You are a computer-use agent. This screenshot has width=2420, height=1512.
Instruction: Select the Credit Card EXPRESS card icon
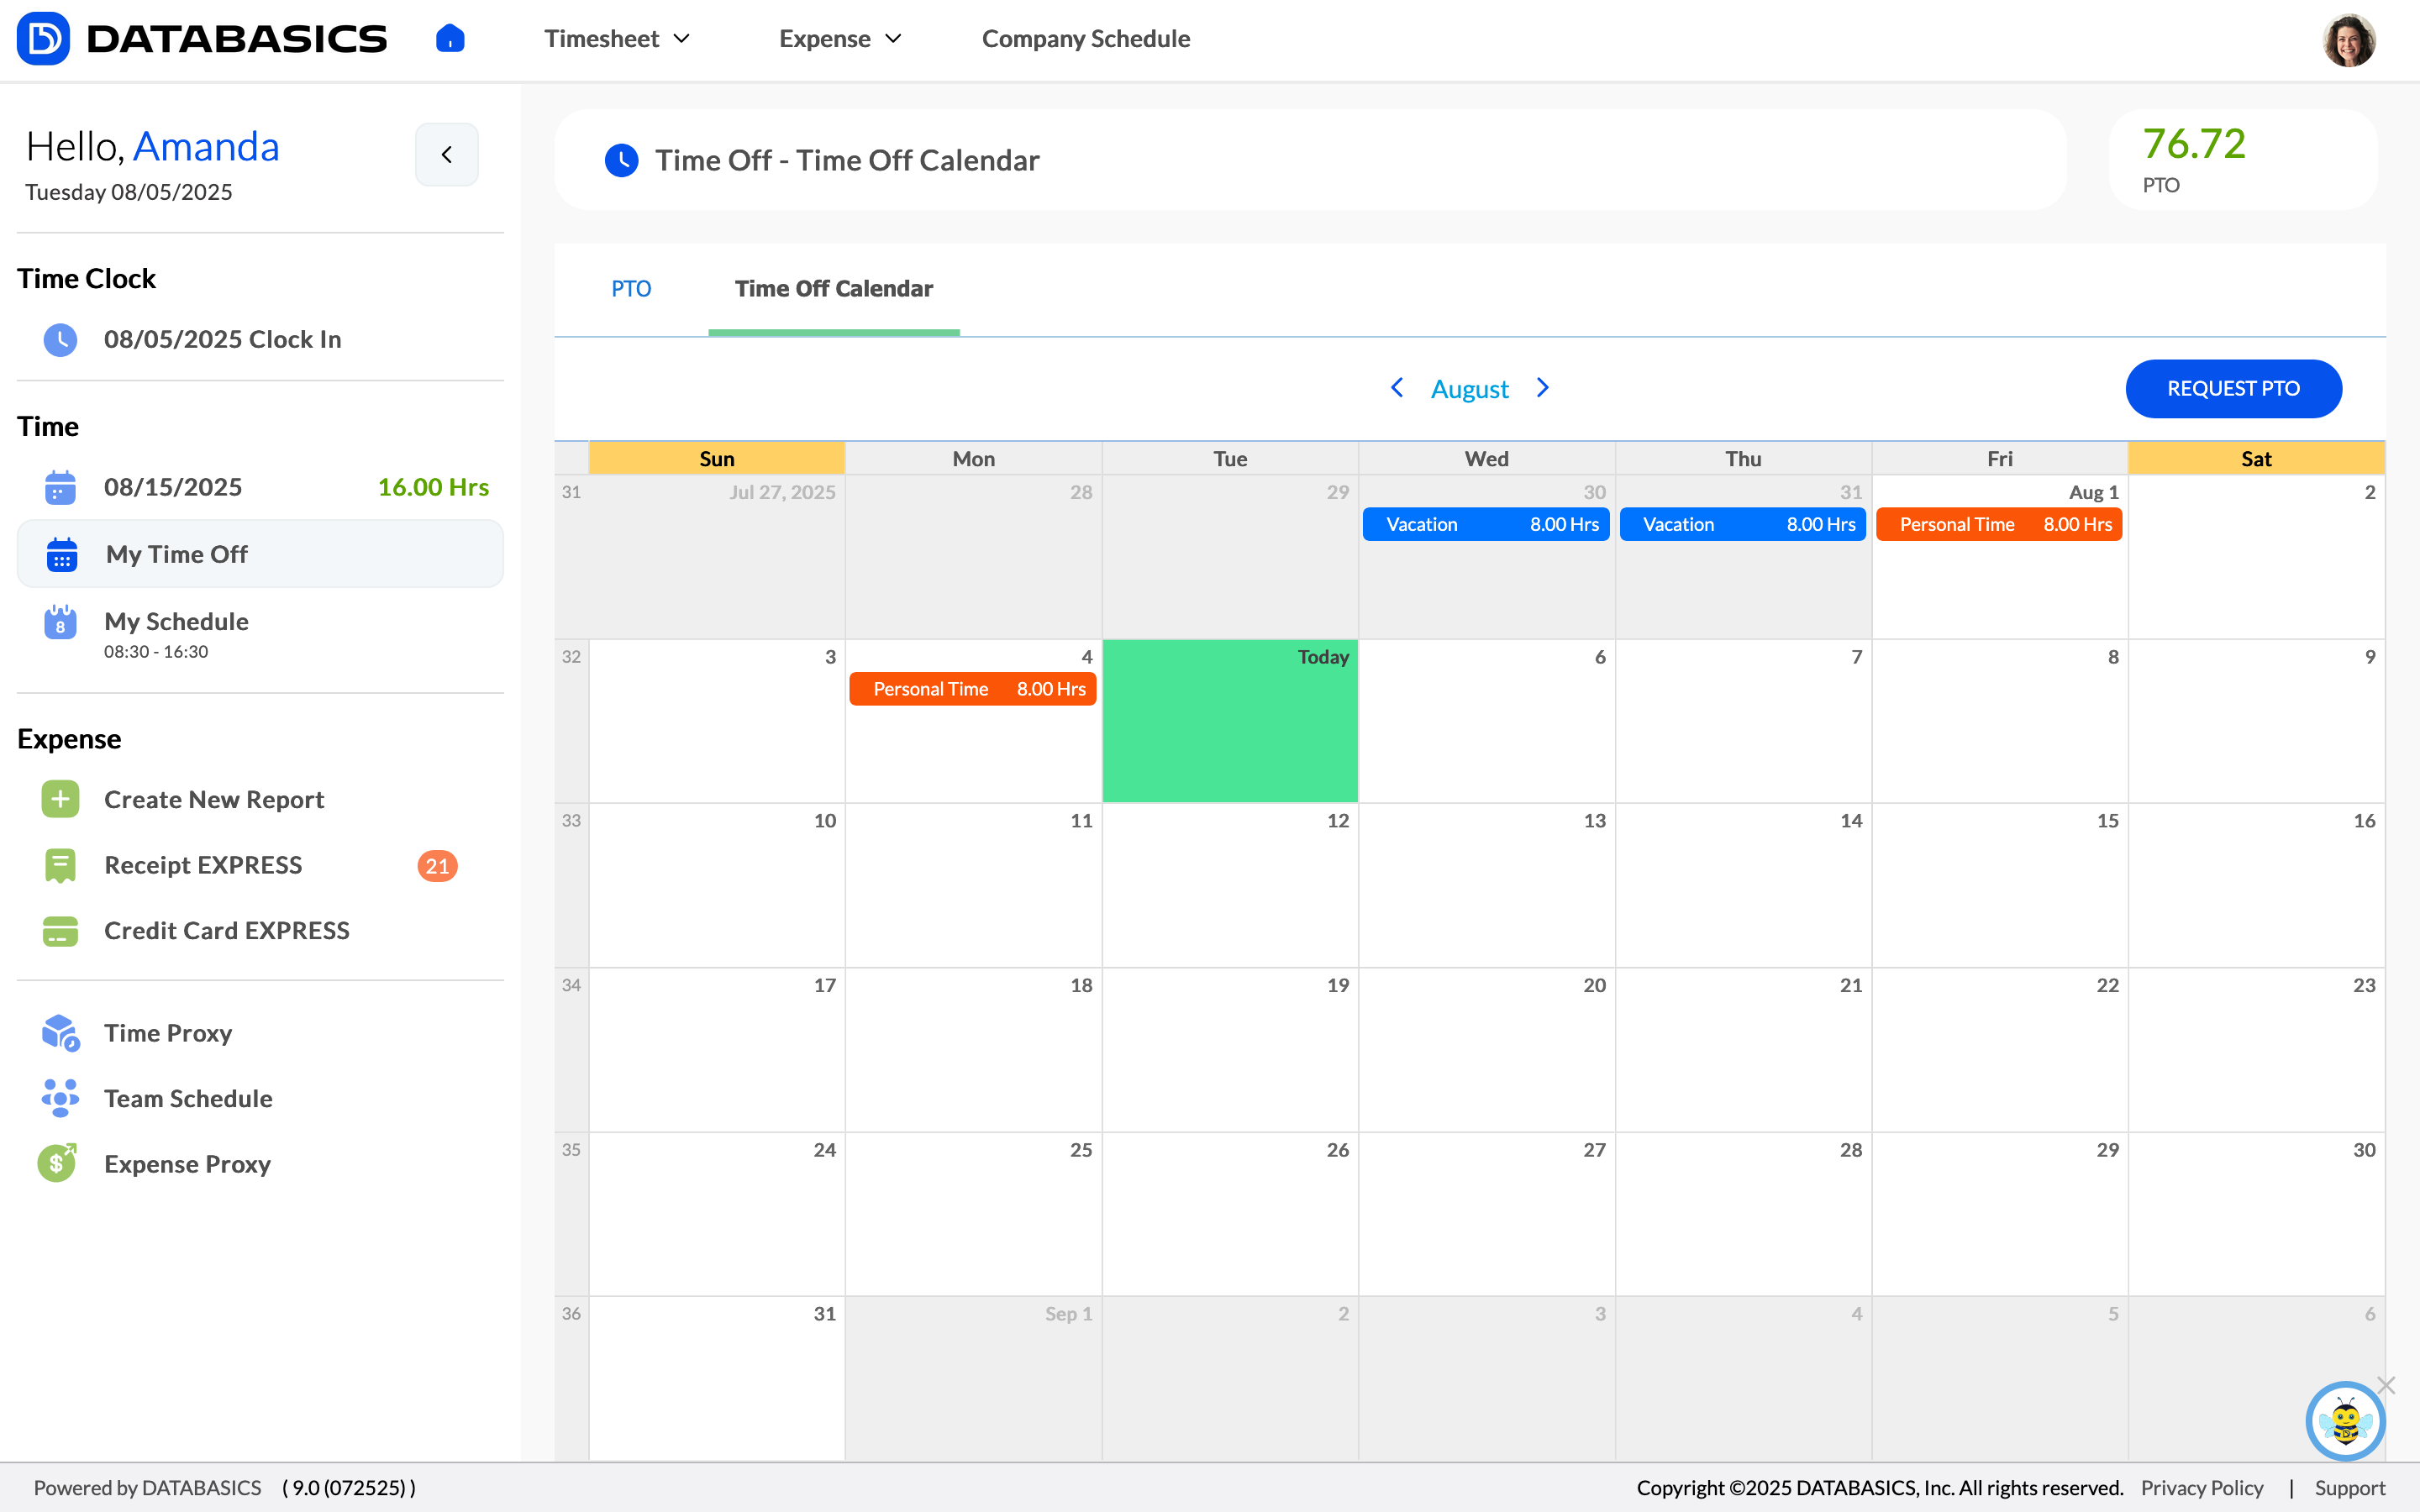(60, 931)
